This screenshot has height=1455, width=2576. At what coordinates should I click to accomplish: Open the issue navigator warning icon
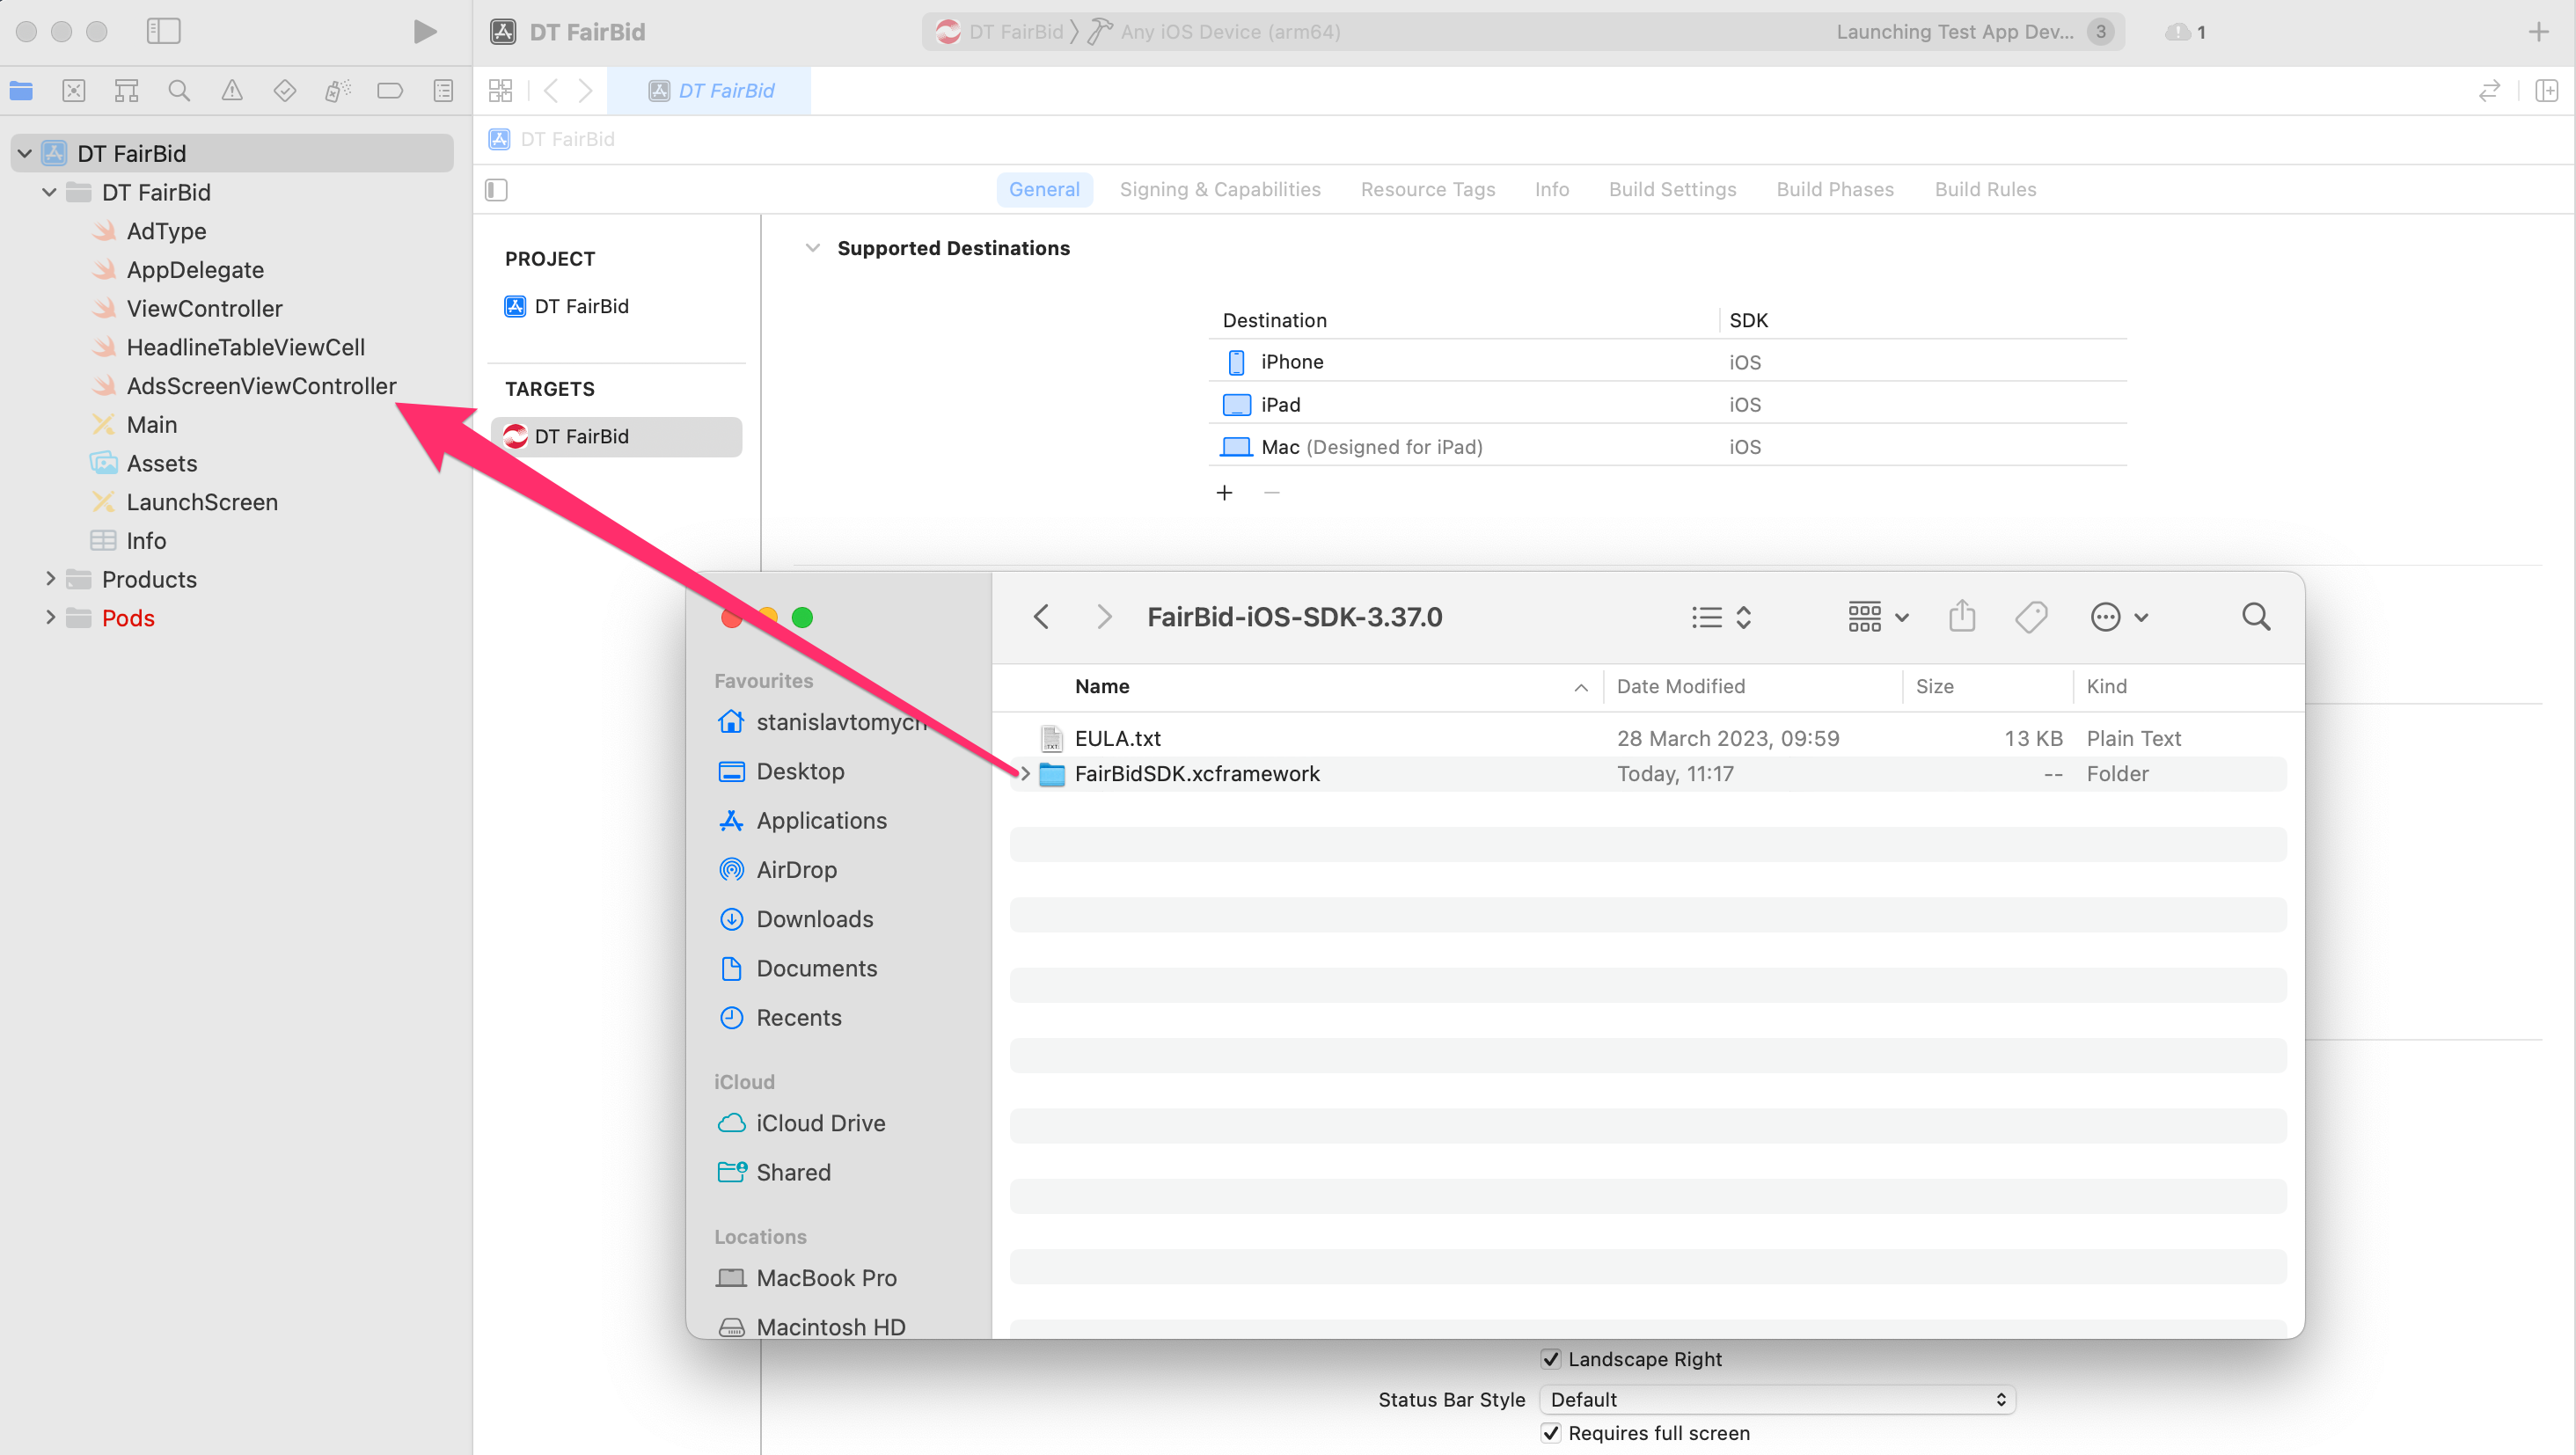(x=232, y=90)
